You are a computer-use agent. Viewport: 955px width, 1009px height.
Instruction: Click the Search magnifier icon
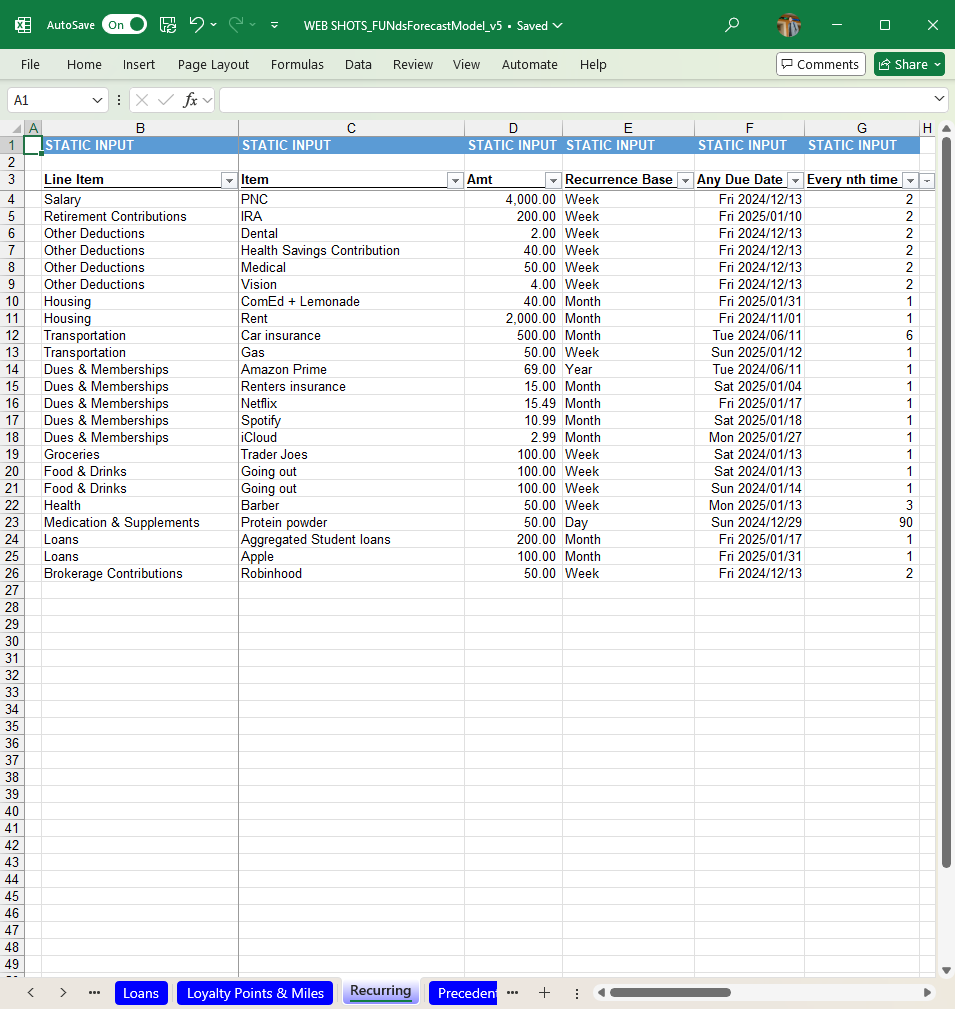point(732,25)
